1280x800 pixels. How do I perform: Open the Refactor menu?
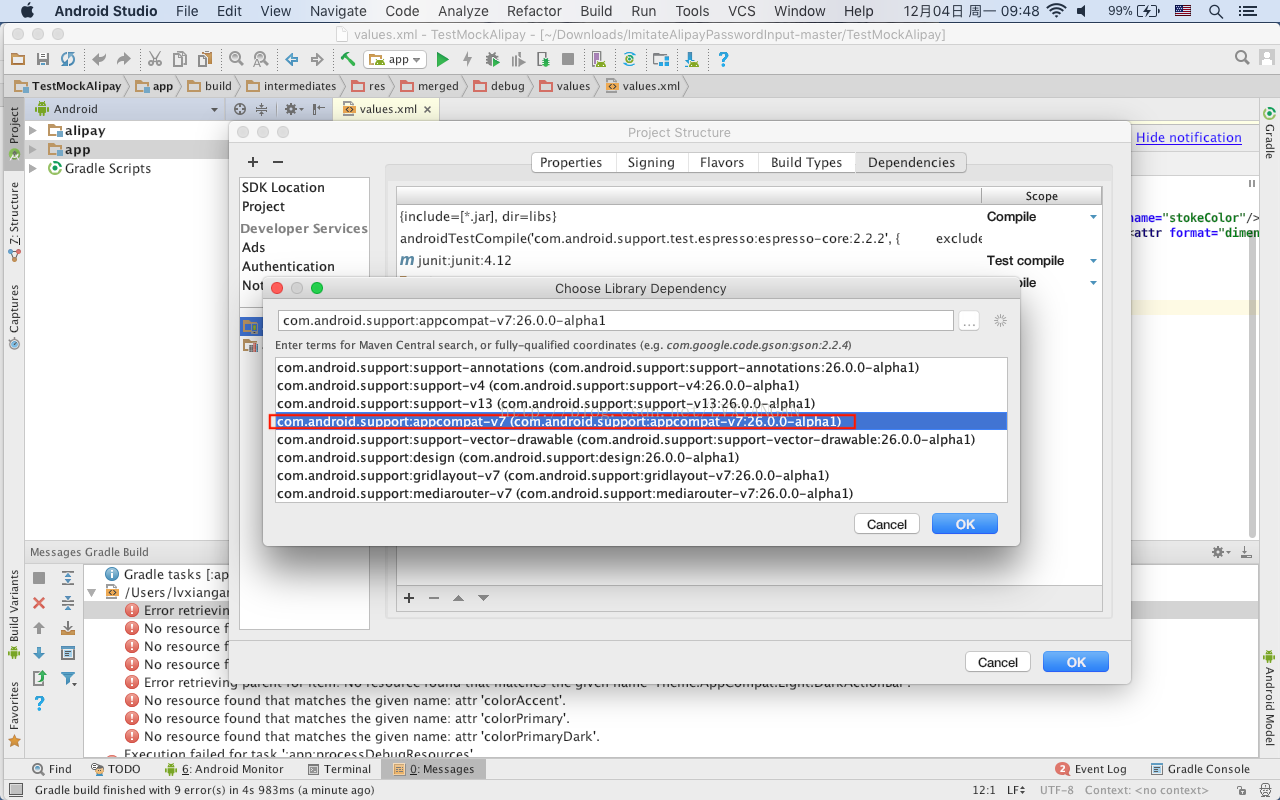click(534, 11)
